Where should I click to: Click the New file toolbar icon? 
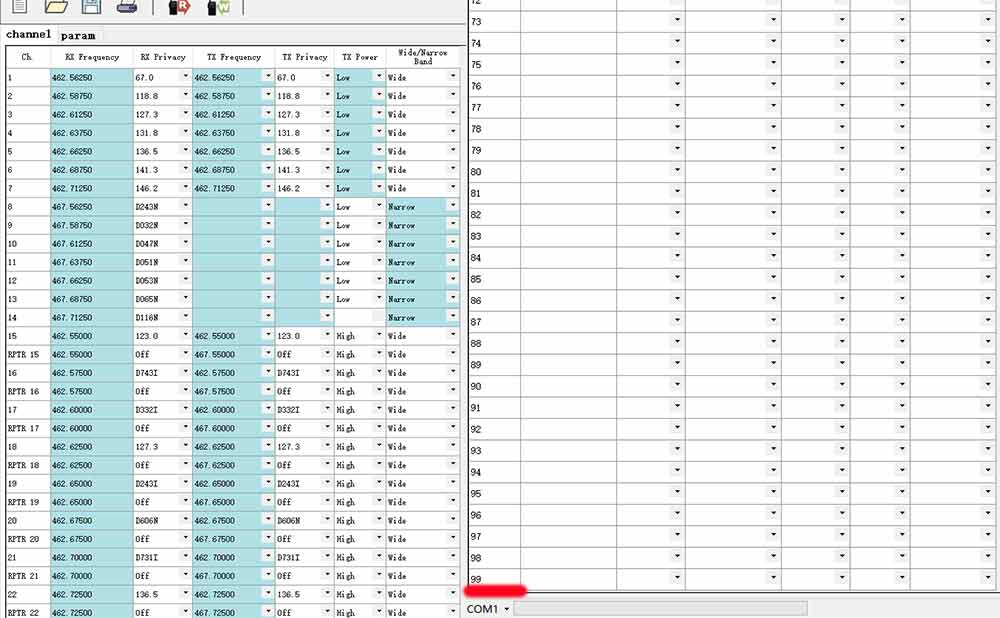click(20, 6)
